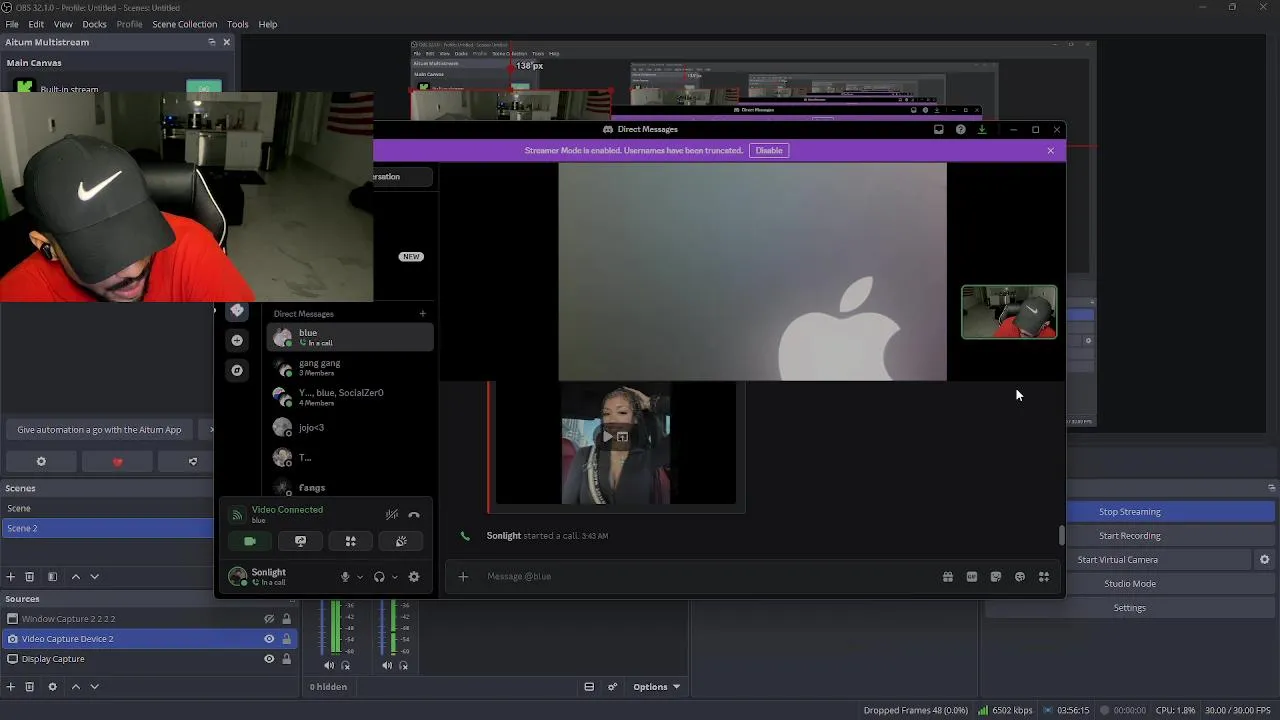Select 'Scene 2' in Scenes list
This screenshot has height=720, width=1280.
[x=107, y=528]
